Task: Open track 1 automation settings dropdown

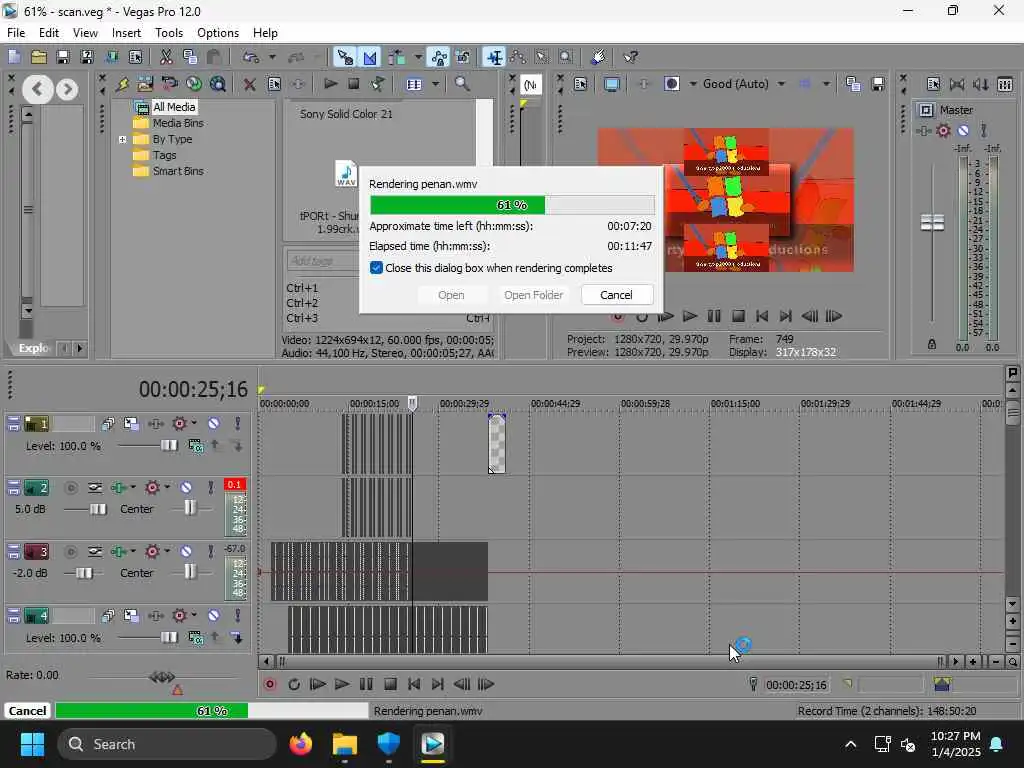Action: click(194, 423)
